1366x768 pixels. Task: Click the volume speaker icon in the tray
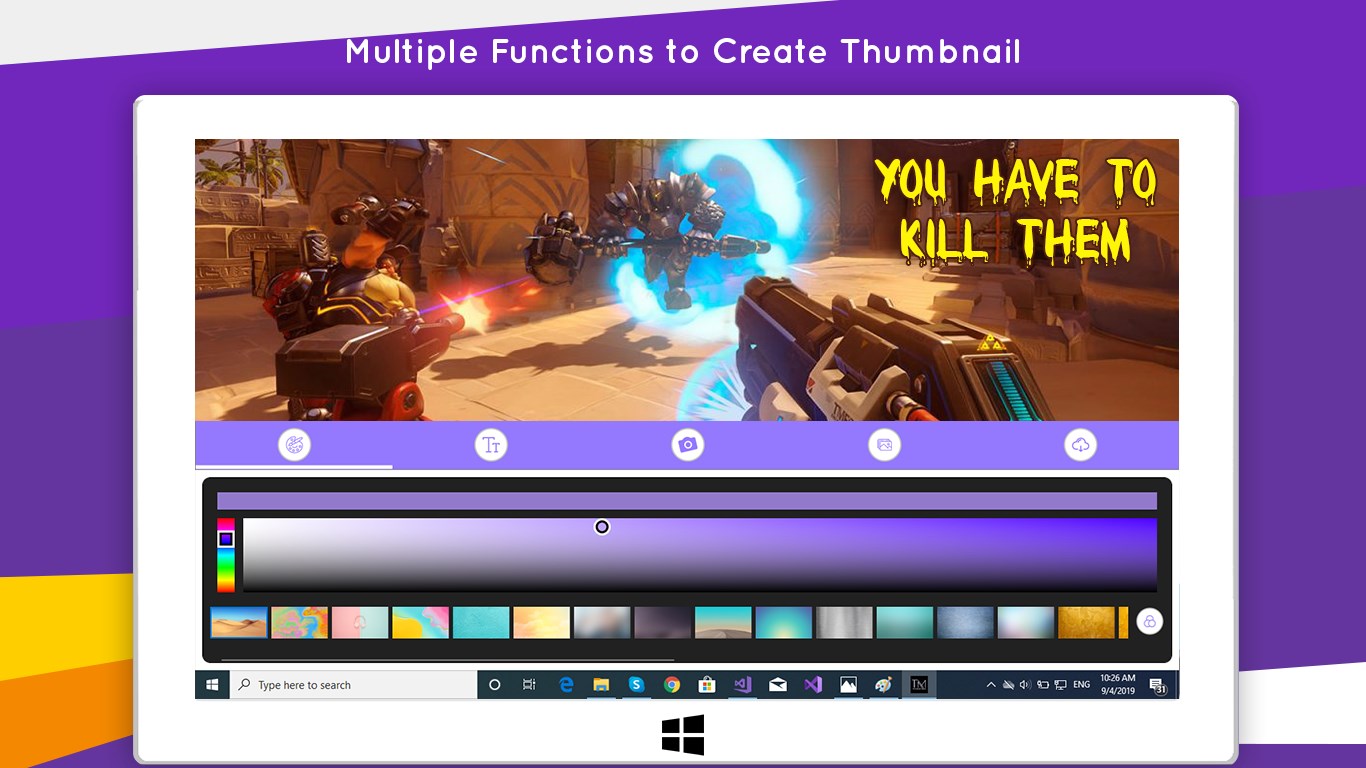pyautogui.click(x=1025, y=685)
